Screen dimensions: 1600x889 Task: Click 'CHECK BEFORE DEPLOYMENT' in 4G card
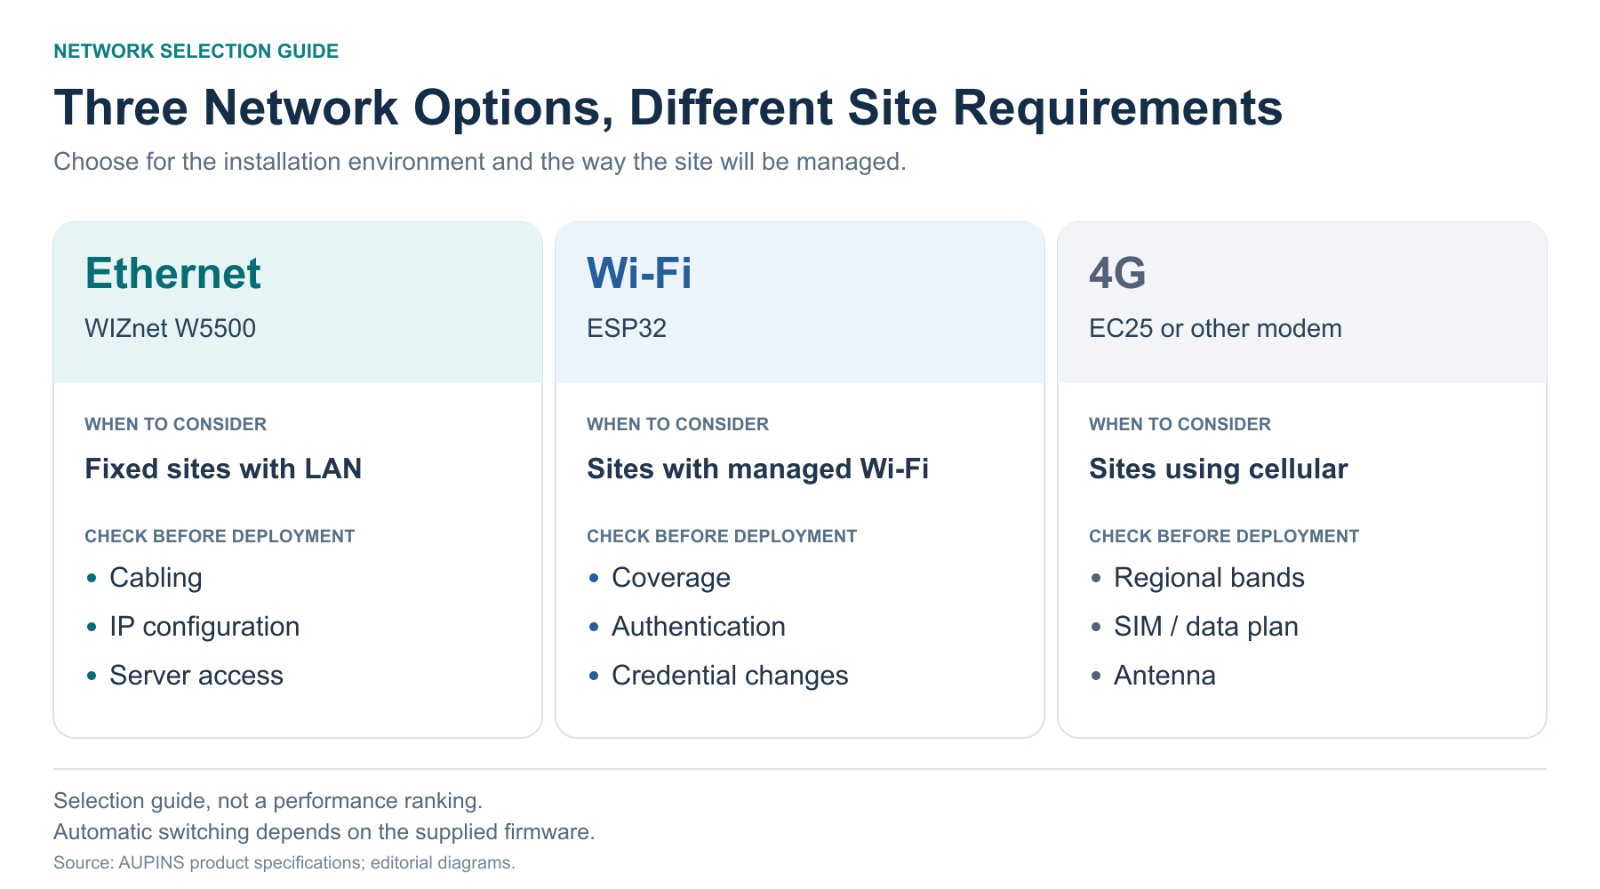pos(1224,536)
